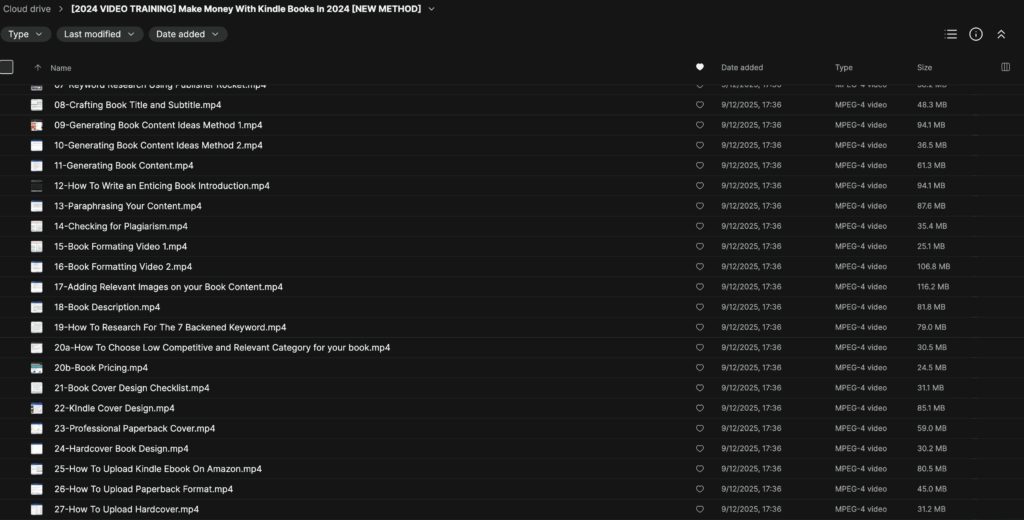1024x520 pixels.
Task: Expand folder name chevron in breadcrumb
Action: [x=431, y=9]
